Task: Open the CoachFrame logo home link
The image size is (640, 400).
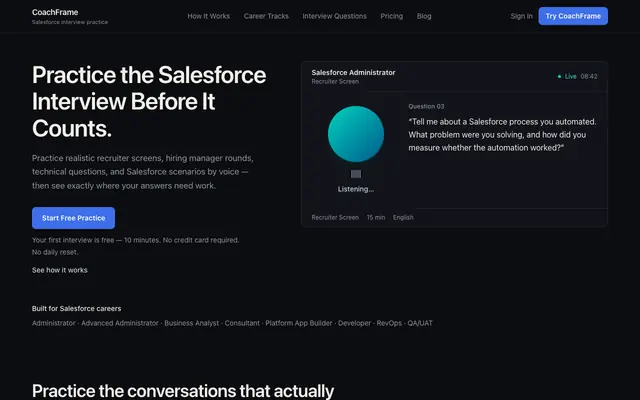Action: pos(55,12)
